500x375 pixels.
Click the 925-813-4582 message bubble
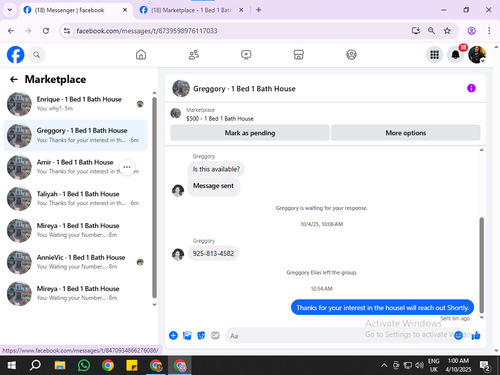(213, 253)
